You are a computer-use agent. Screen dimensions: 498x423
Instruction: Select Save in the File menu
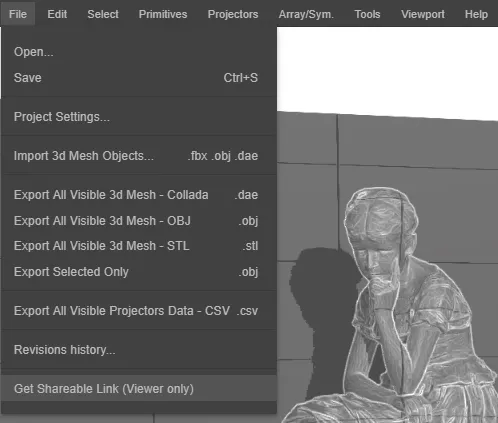click(x=139, y=78)
